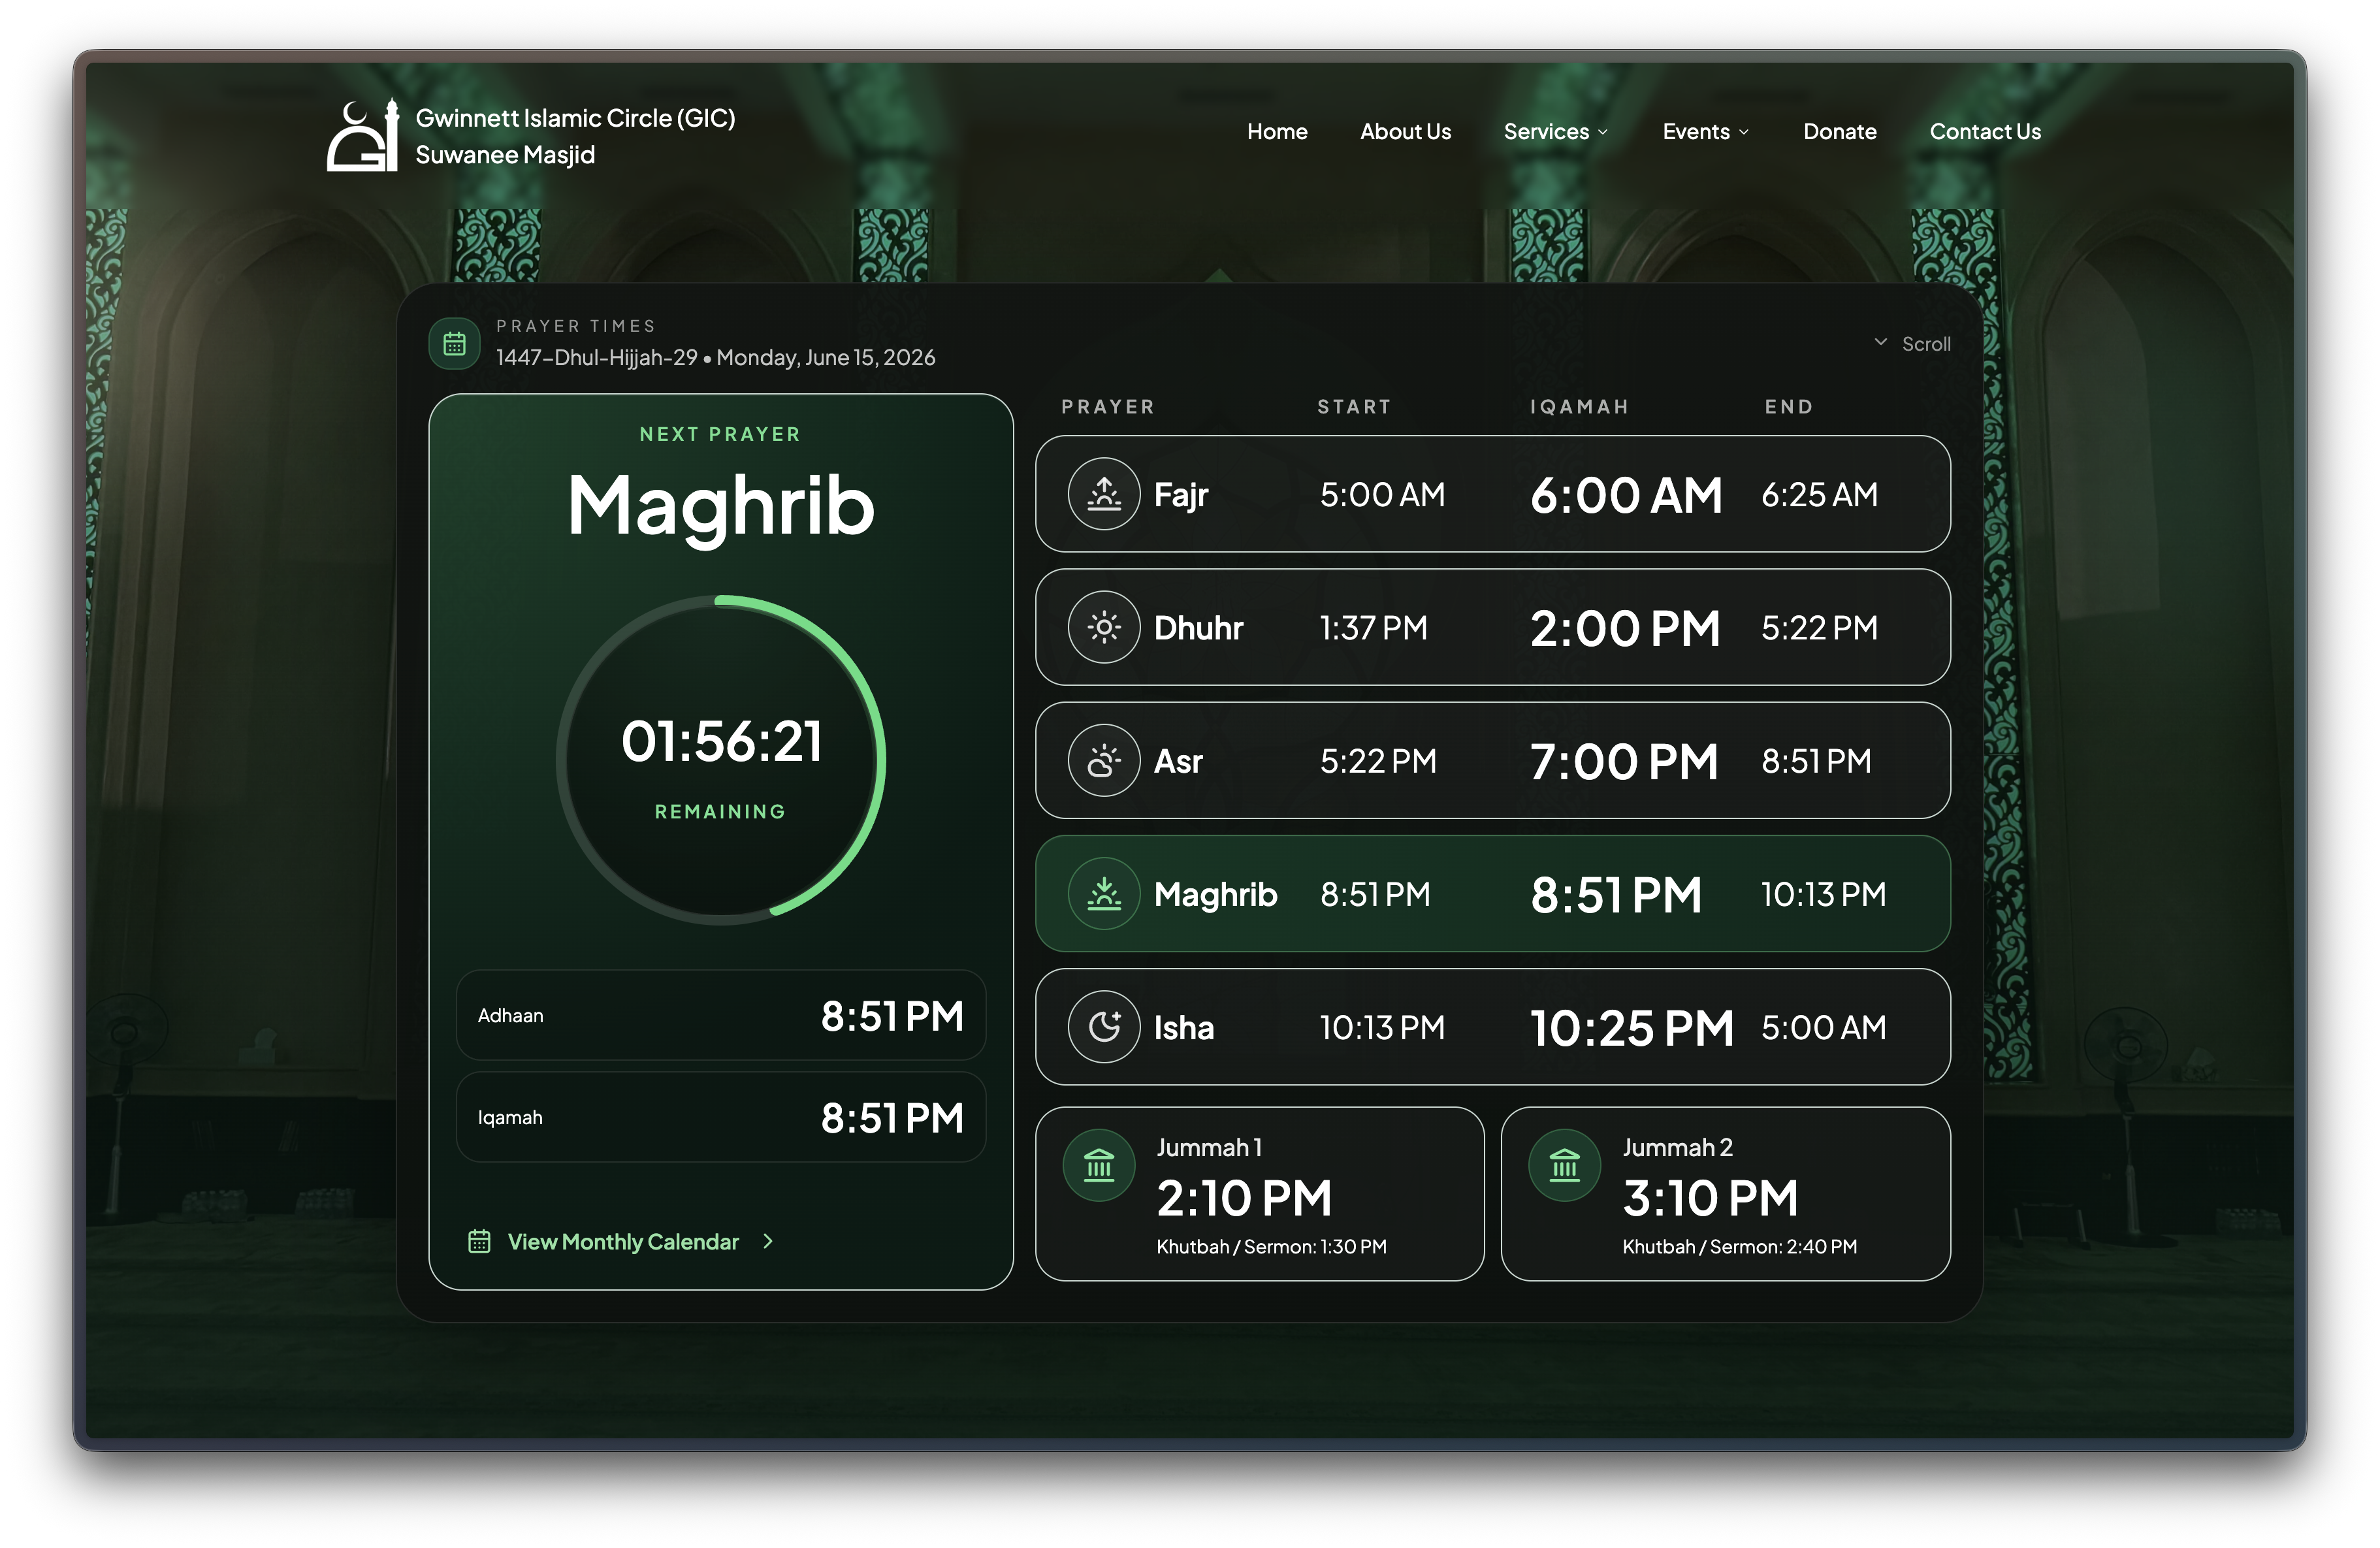Image resolution: width=2380 pixels, height=1548 pixels.
Task: Click the Jummah 2 building icon
Action: [1564, 1165]
